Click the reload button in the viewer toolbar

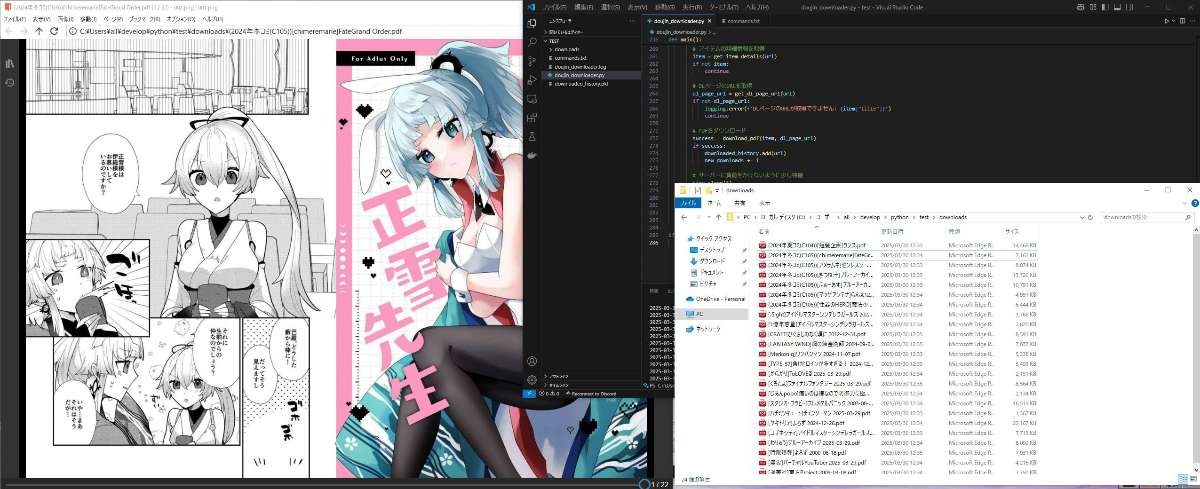tap(54, 31)
